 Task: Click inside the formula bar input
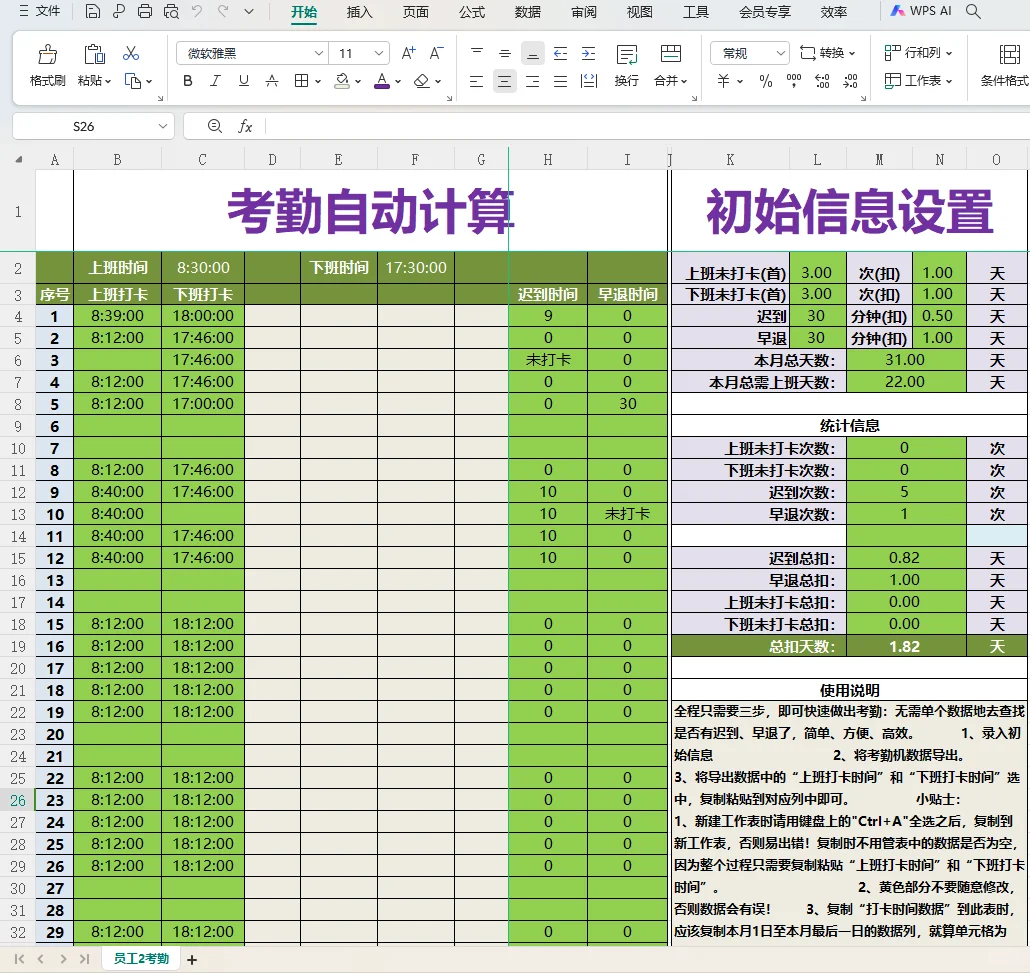pyautogui.click(x=647, y=126)
